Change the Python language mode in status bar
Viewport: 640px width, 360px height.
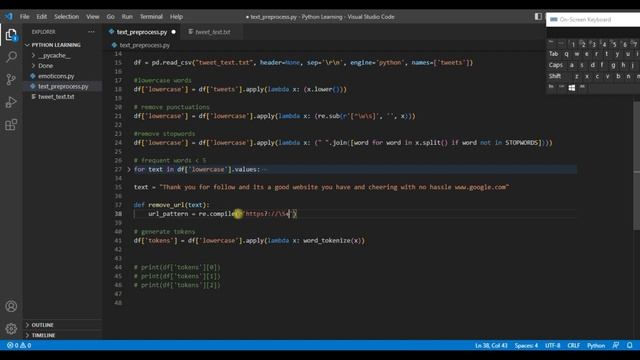(596, 345)
